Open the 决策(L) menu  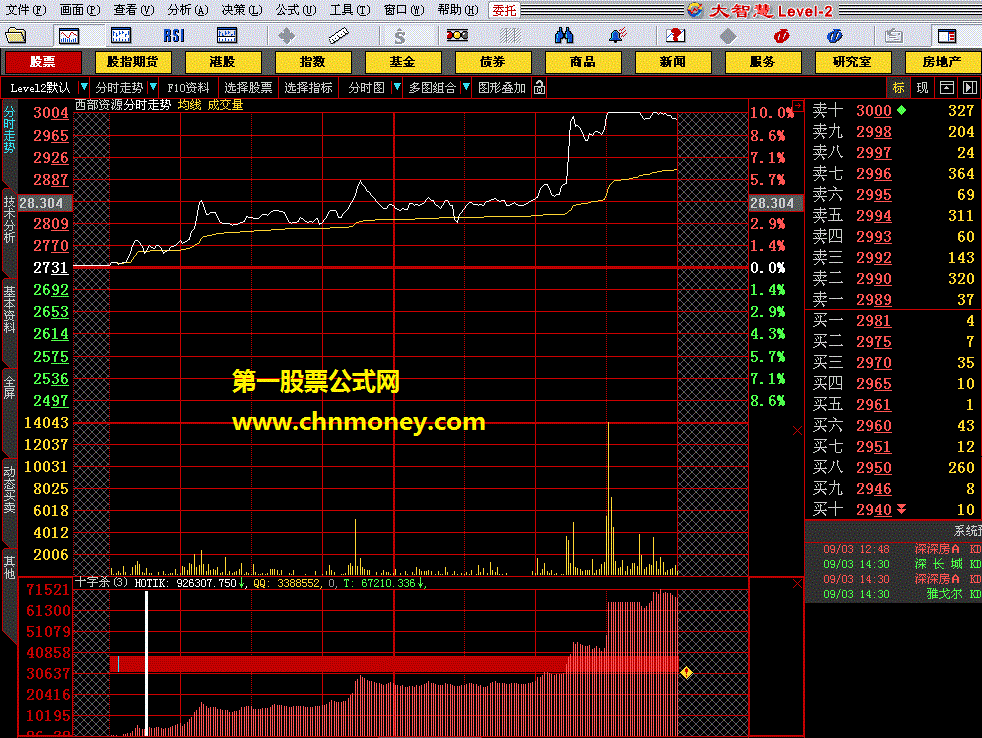[242, 10]
